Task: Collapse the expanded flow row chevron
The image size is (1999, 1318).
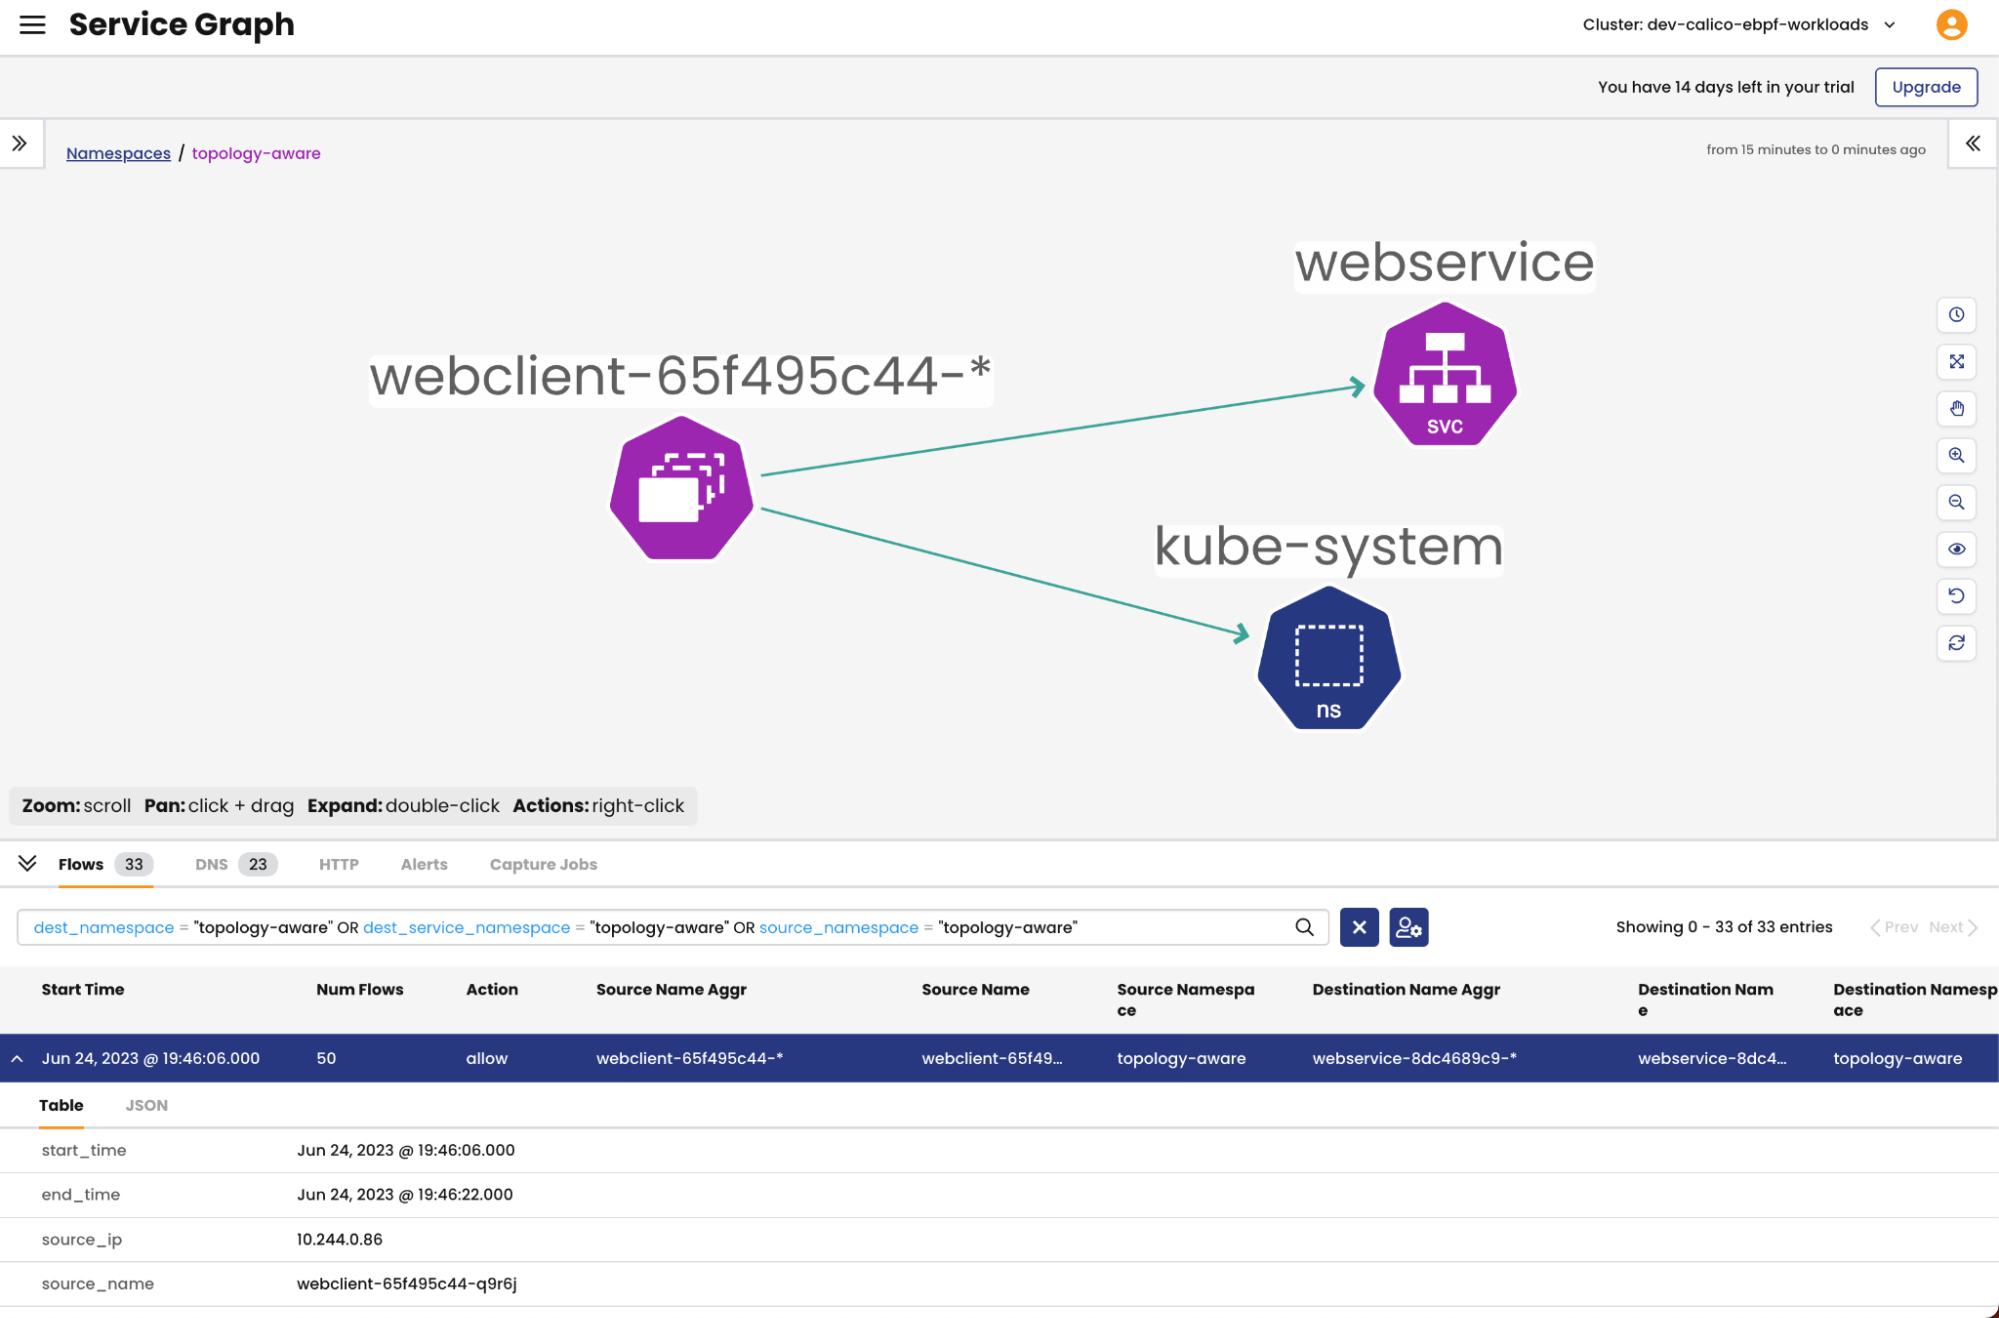Action: [17, 1058]
